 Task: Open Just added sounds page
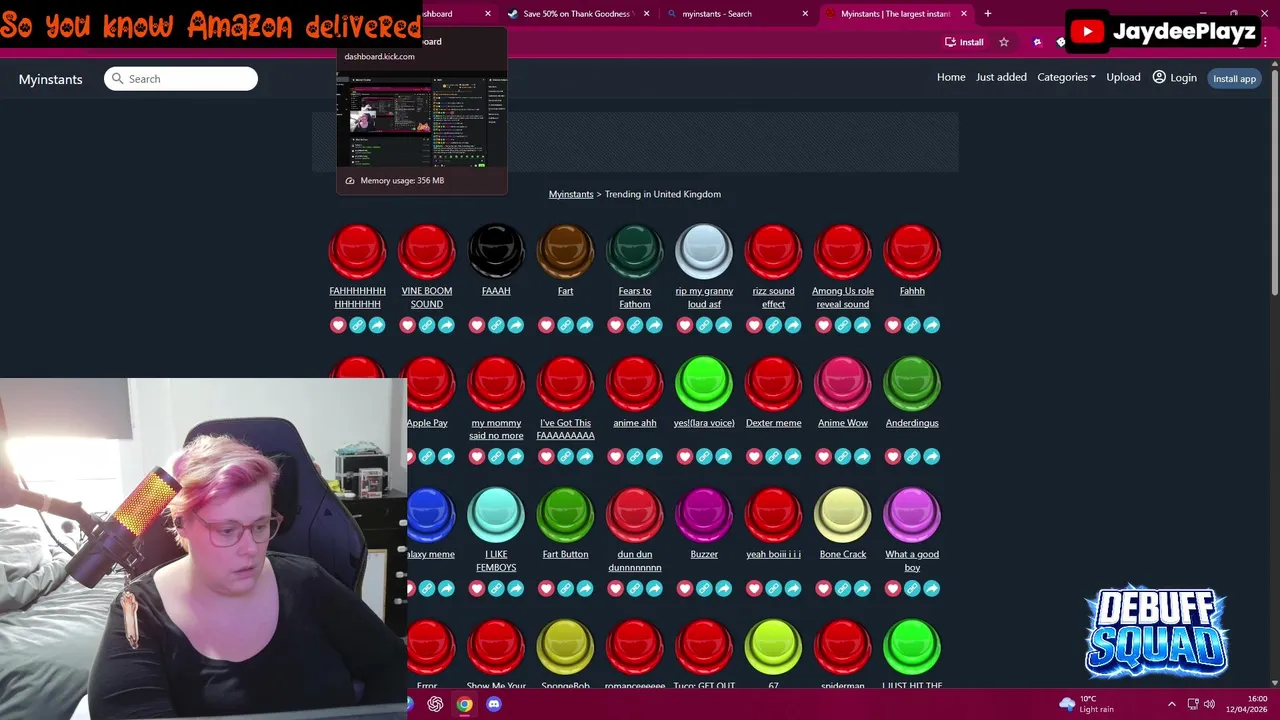[1001, 77]
